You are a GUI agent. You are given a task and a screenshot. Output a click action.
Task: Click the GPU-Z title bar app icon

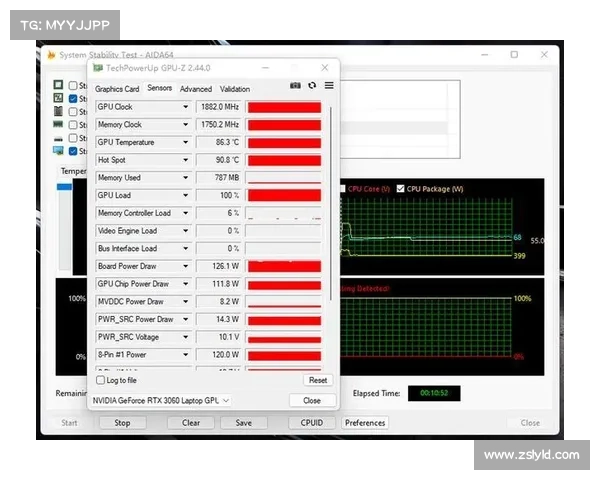point(98,68)
